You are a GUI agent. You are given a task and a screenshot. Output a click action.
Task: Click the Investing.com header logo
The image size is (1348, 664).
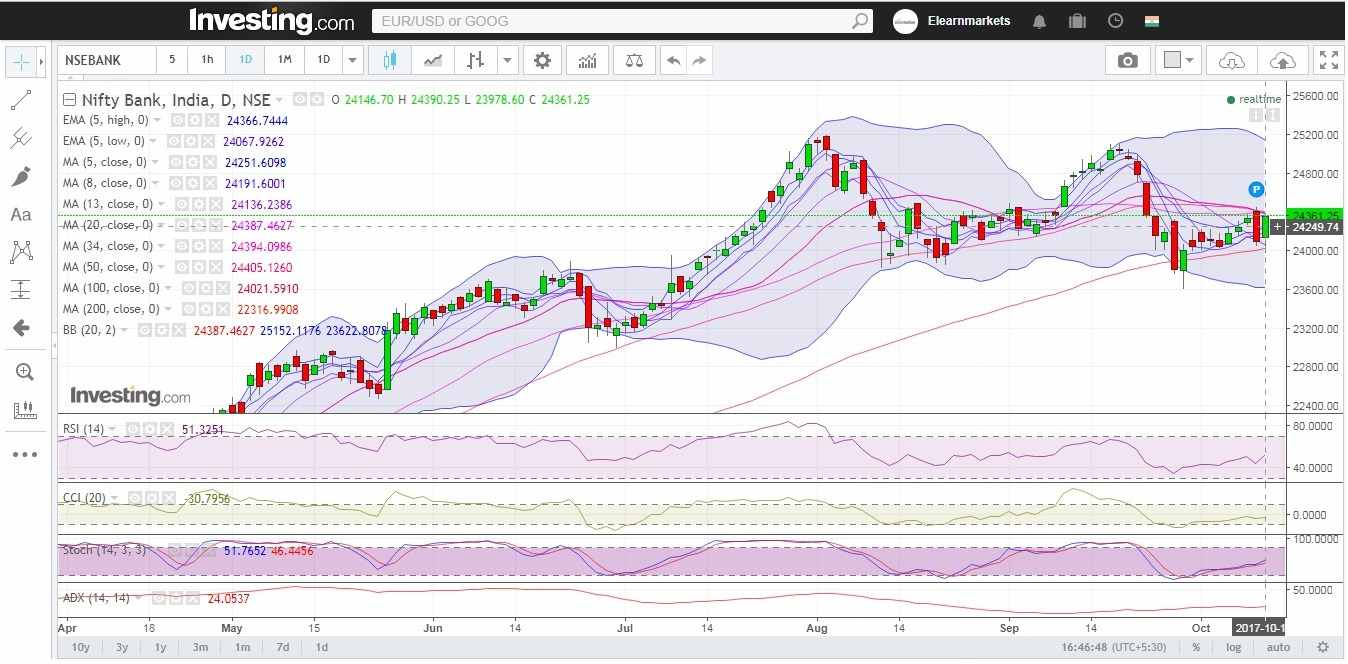tap(271, 21)
